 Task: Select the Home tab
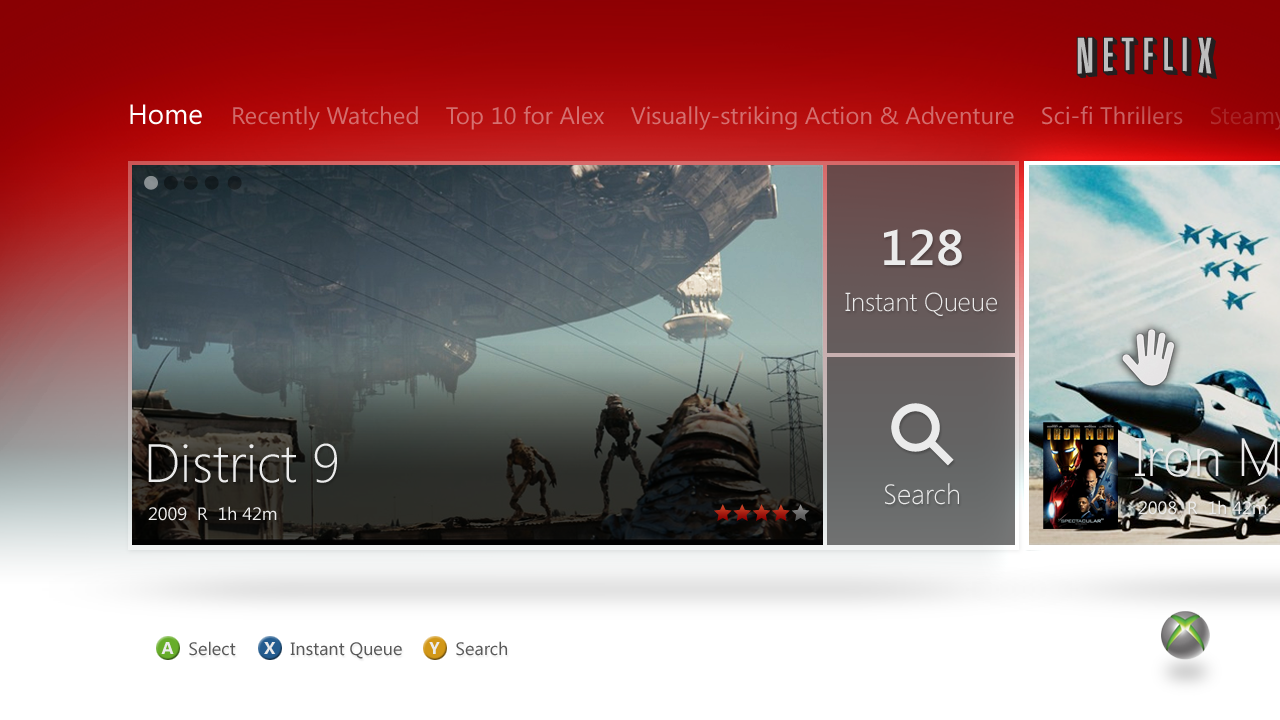[x=166, y=115]
